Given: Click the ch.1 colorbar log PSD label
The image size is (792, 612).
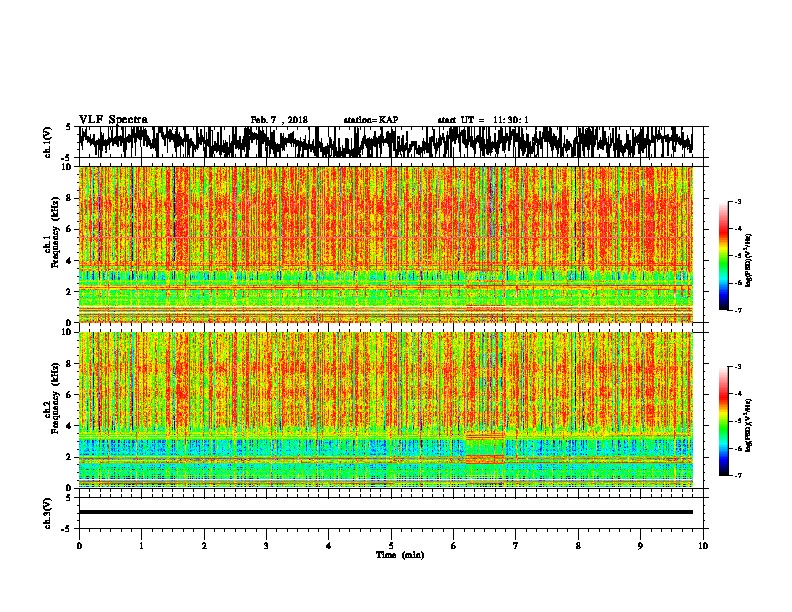Looking at the screenshot, I should (749, 261).
